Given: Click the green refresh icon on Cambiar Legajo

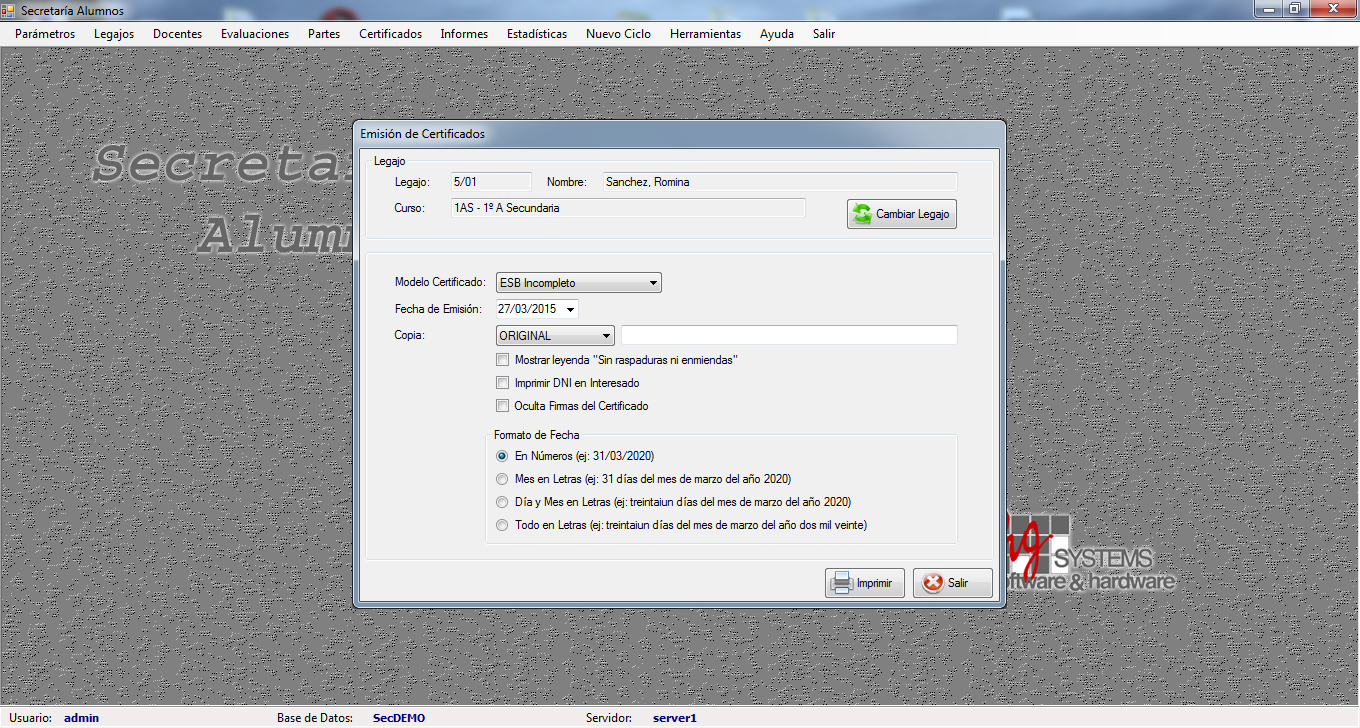Looking at the screenshot, I should point(862,214).
